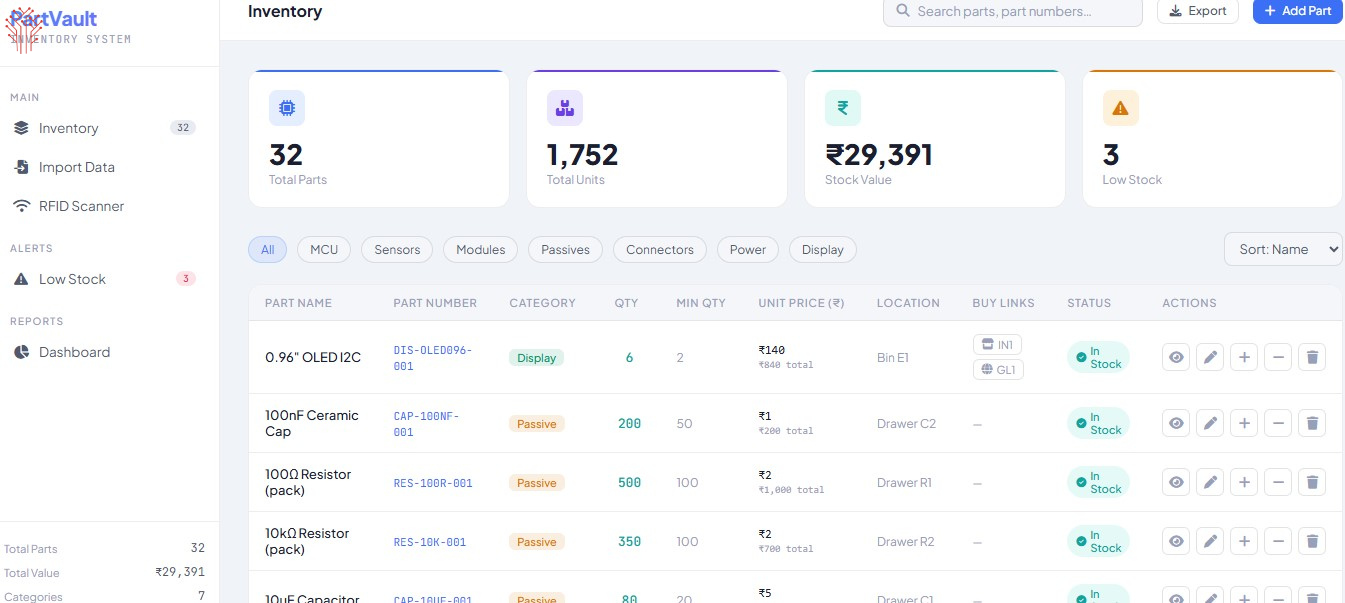1345x603 pixels.
Task: Click the warning triangle on Low Stock card
Action: click(x=1121, y=108)
